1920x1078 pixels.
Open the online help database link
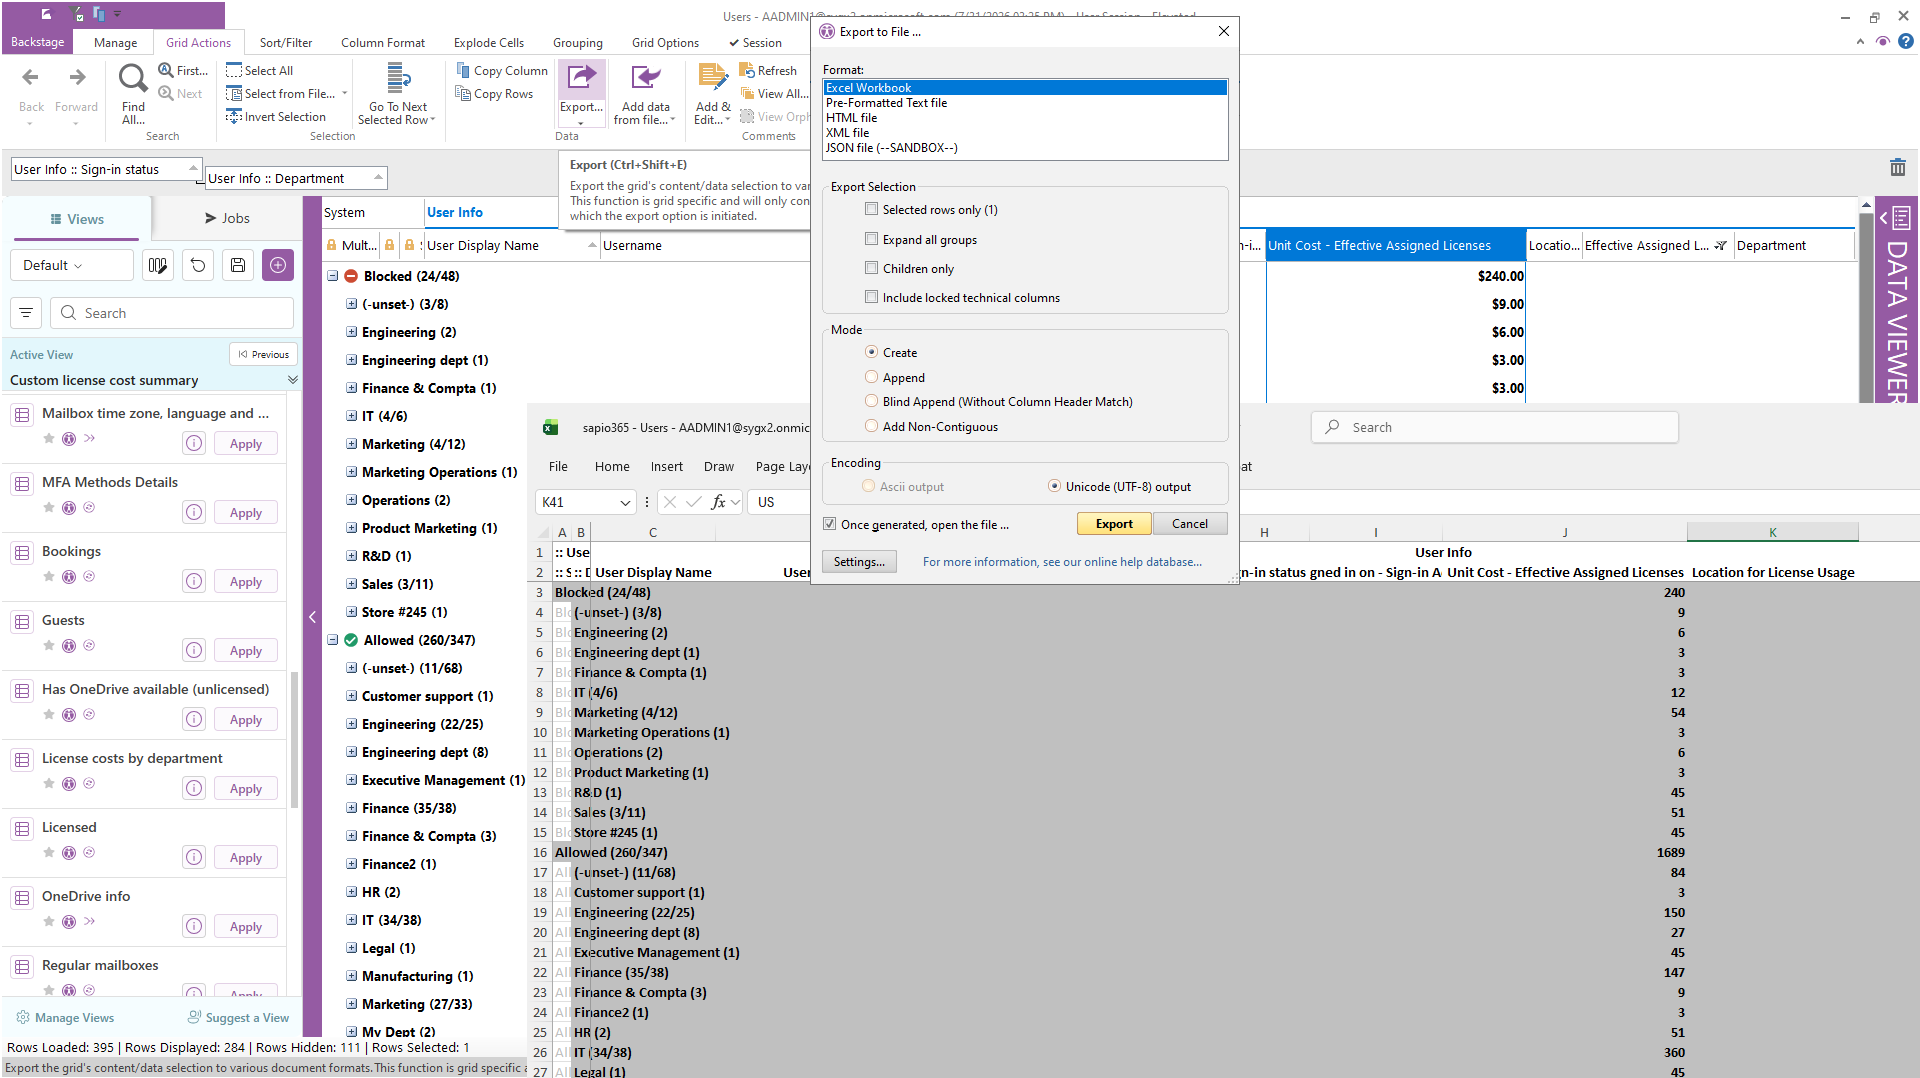(x=1062, y=562)
